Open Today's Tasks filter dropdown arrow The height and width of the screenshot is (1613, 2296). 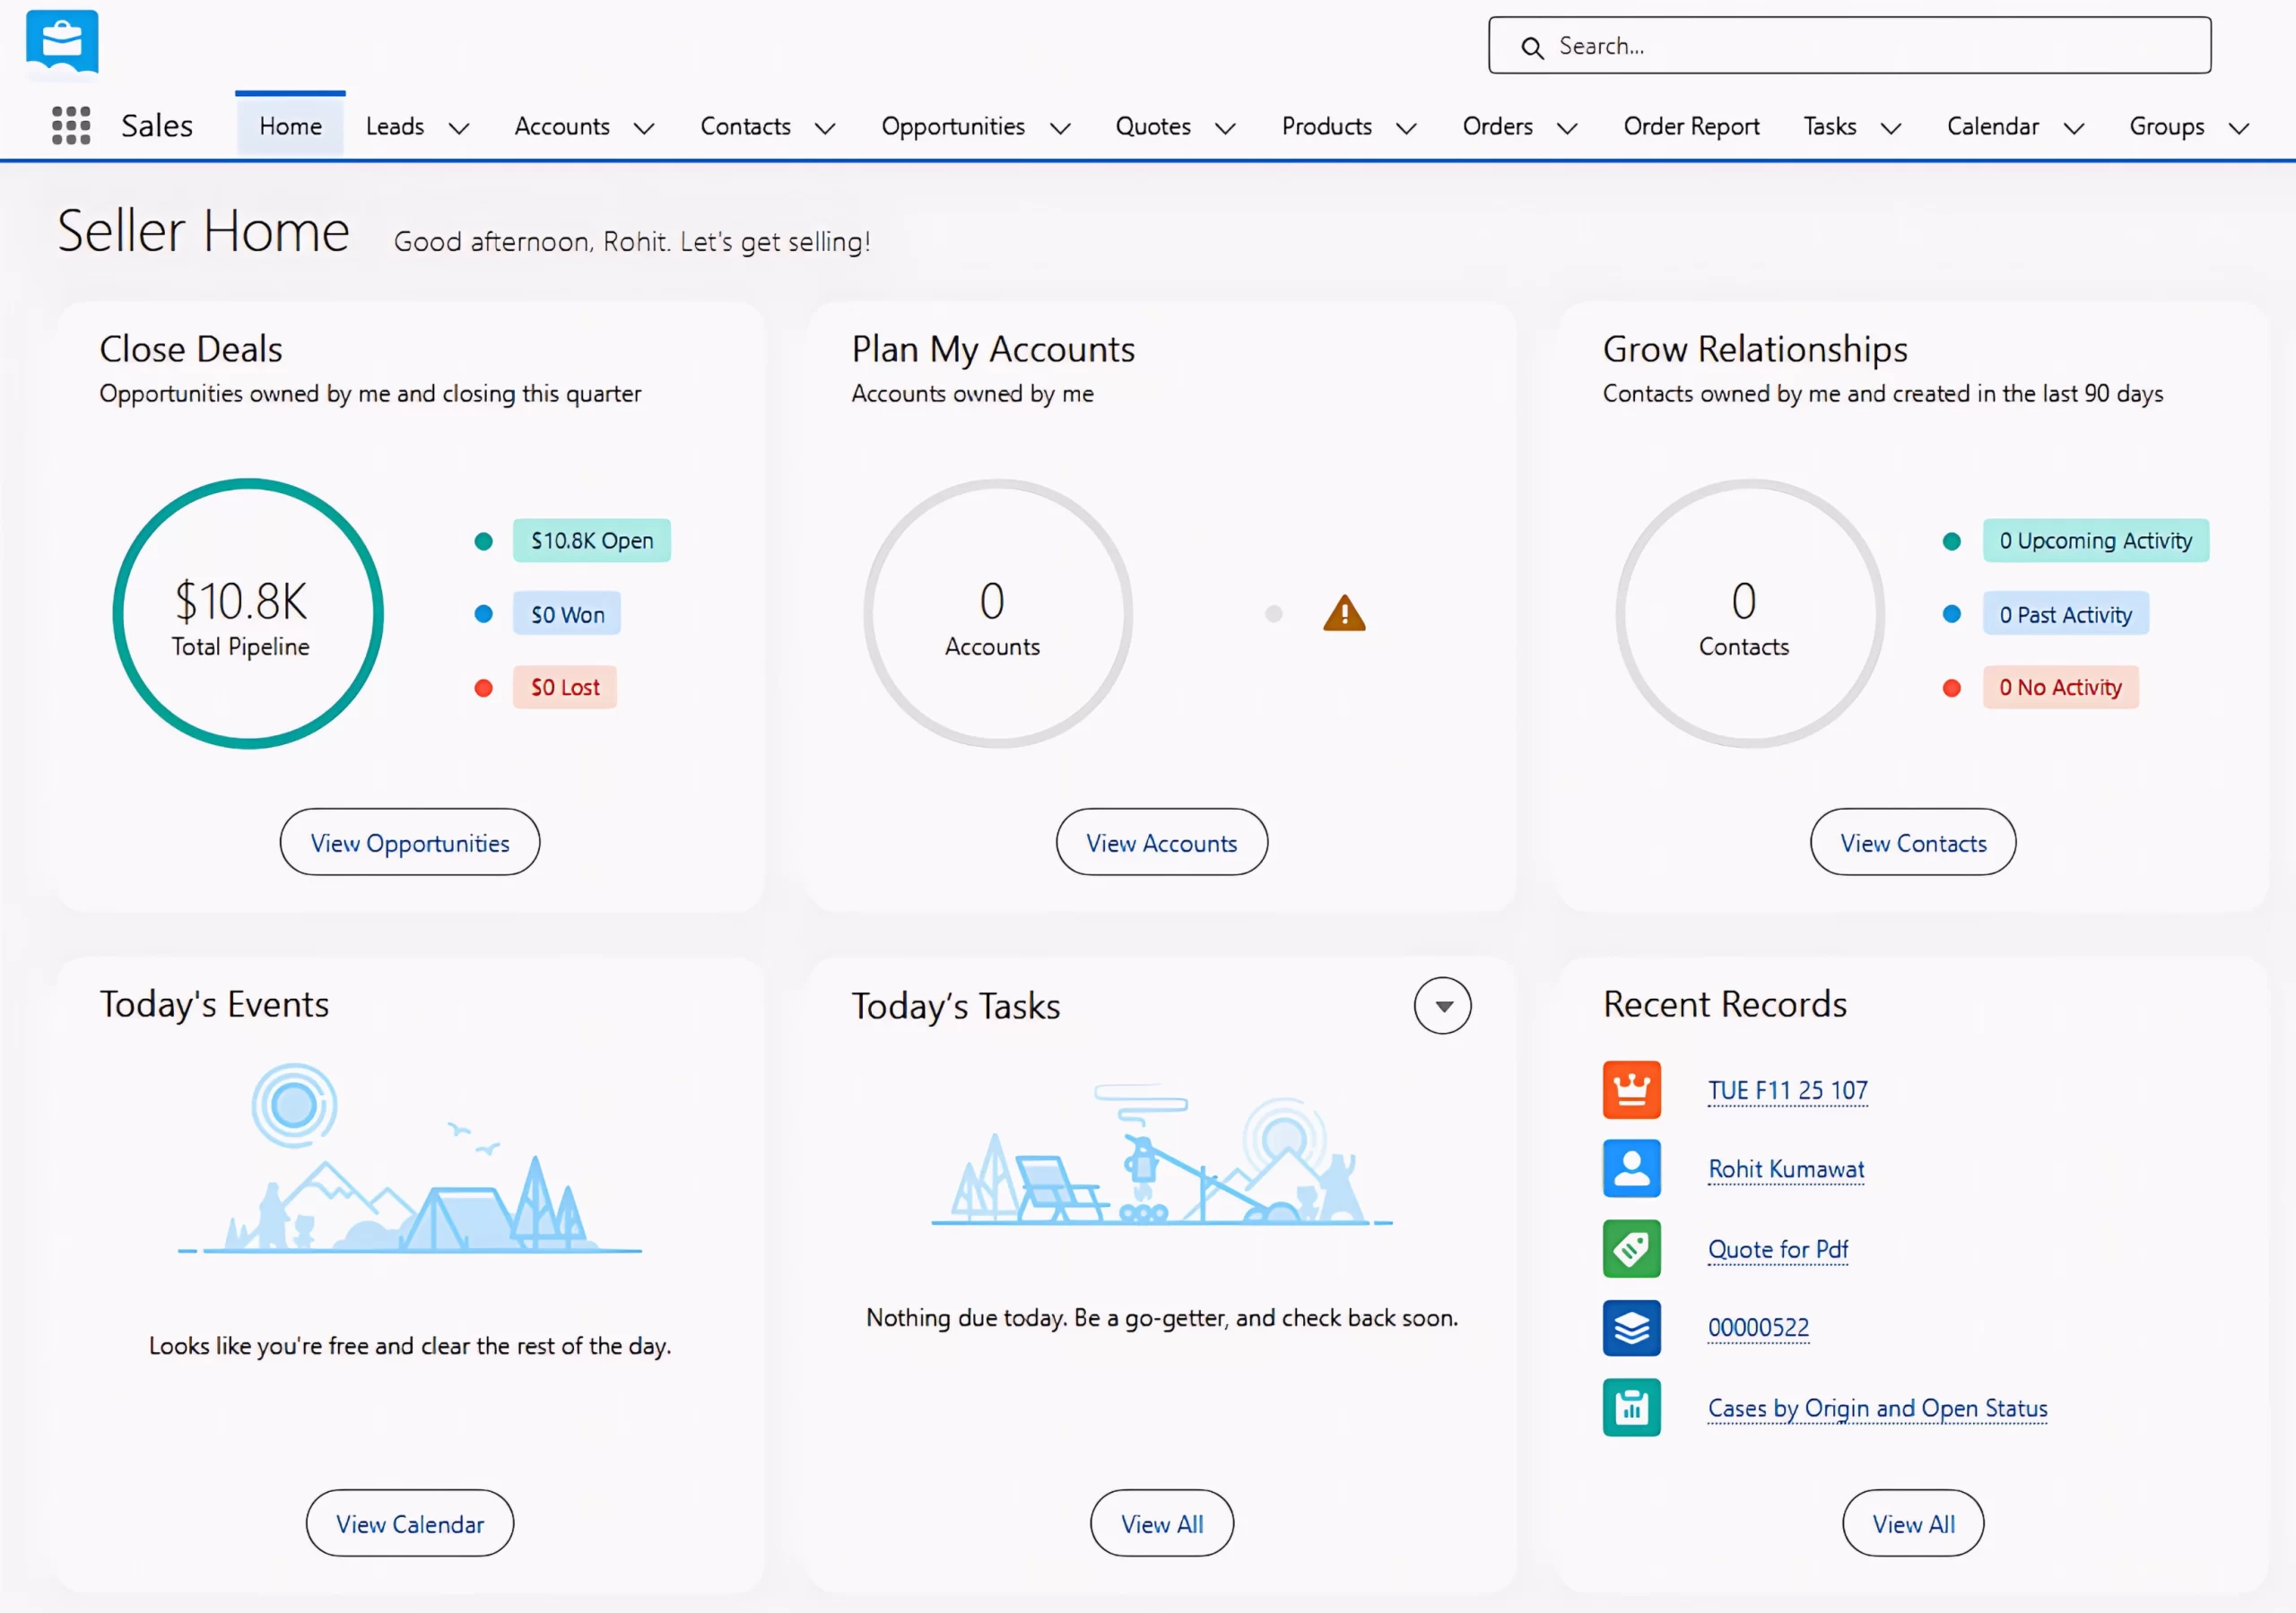point(1443,1006)
